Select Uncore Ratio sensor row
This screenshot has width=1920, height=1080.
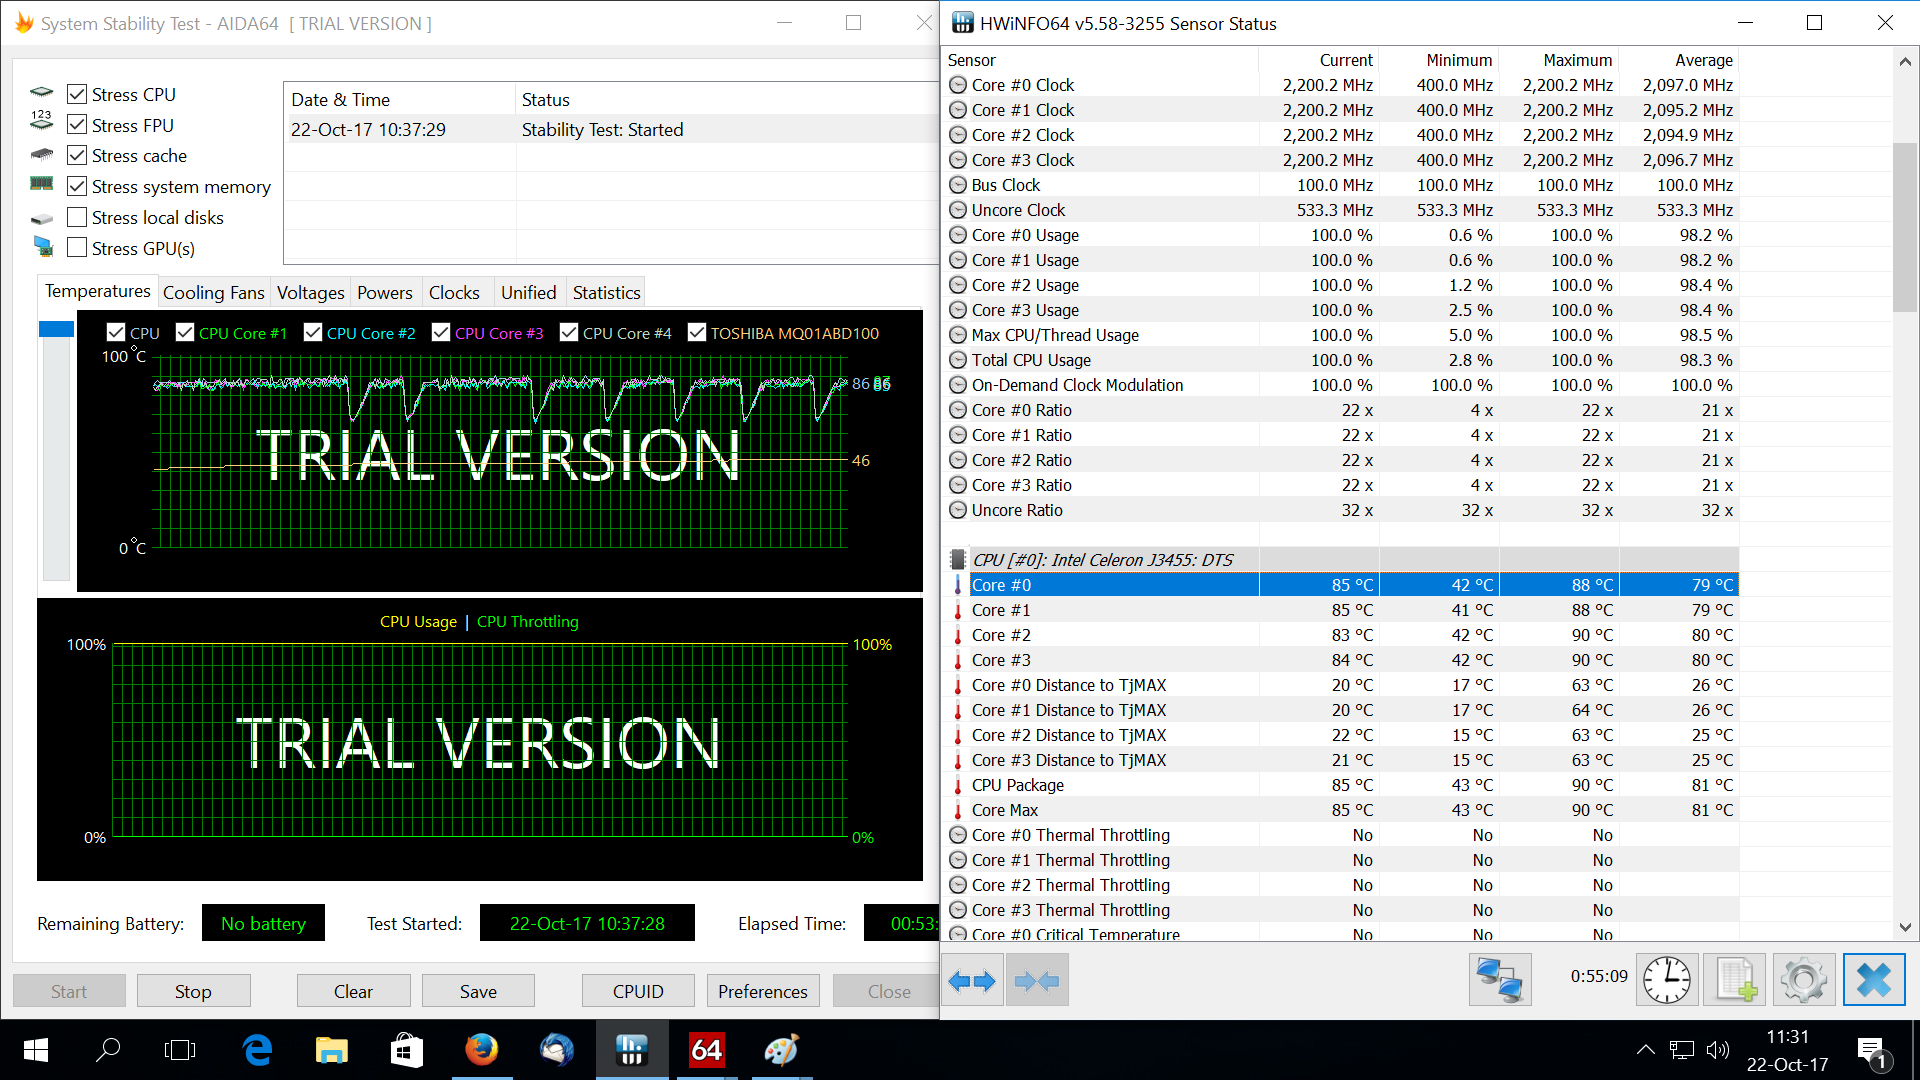point(1341,510)
